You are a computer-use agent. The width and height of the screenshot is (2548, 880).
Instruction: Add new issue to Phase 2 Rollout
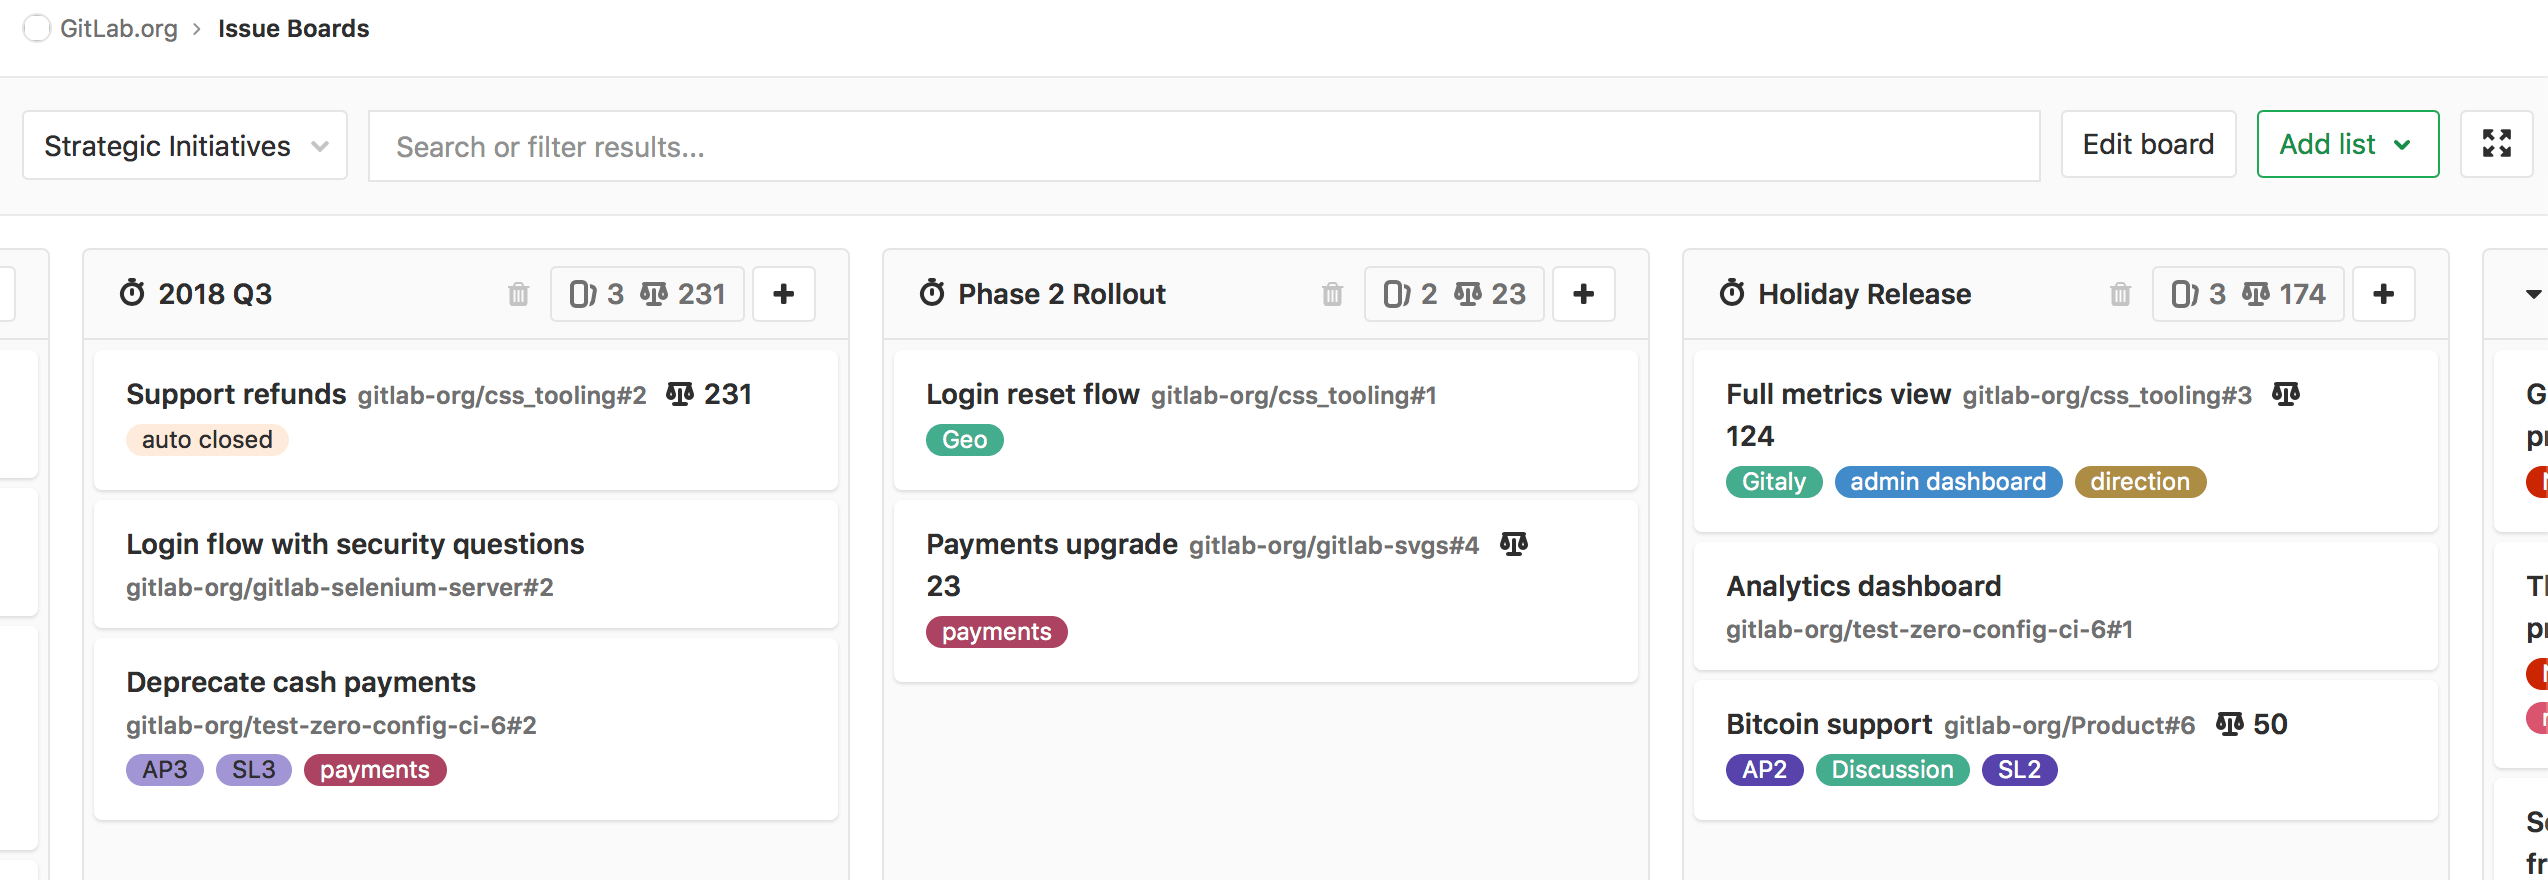click(1583, 294)
